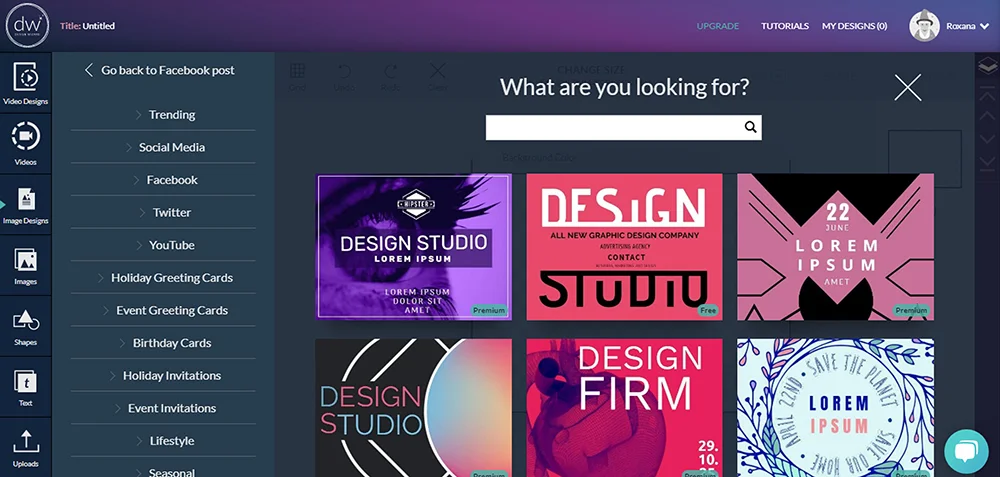
Task: Select the dark gradient Design Studio template
Action: pyautogui.click(x=413, y=408)
